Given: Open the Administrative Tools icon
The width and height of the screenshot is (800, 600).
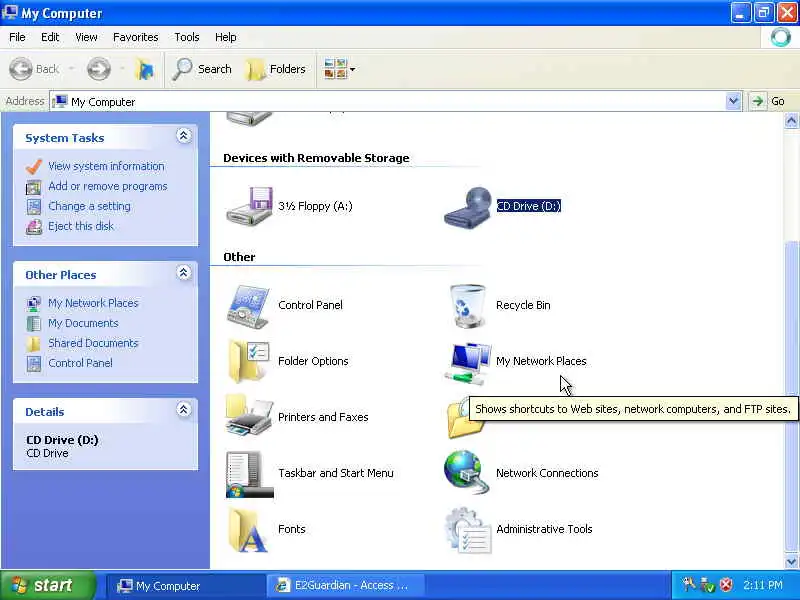Looking at the screenshot, I should click(468, 531).
